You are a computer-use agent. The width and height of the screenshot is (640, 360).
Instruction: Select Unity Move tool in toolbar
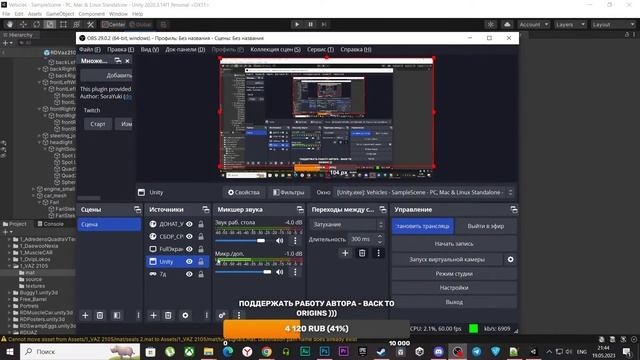click(23, 24)
